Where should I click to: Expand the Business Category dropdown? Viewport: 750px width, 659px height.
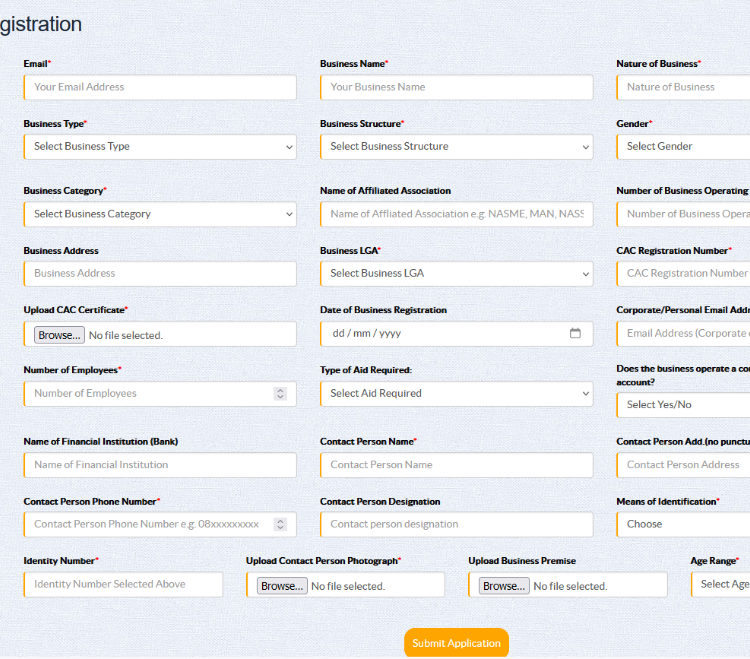coord(160,214)
